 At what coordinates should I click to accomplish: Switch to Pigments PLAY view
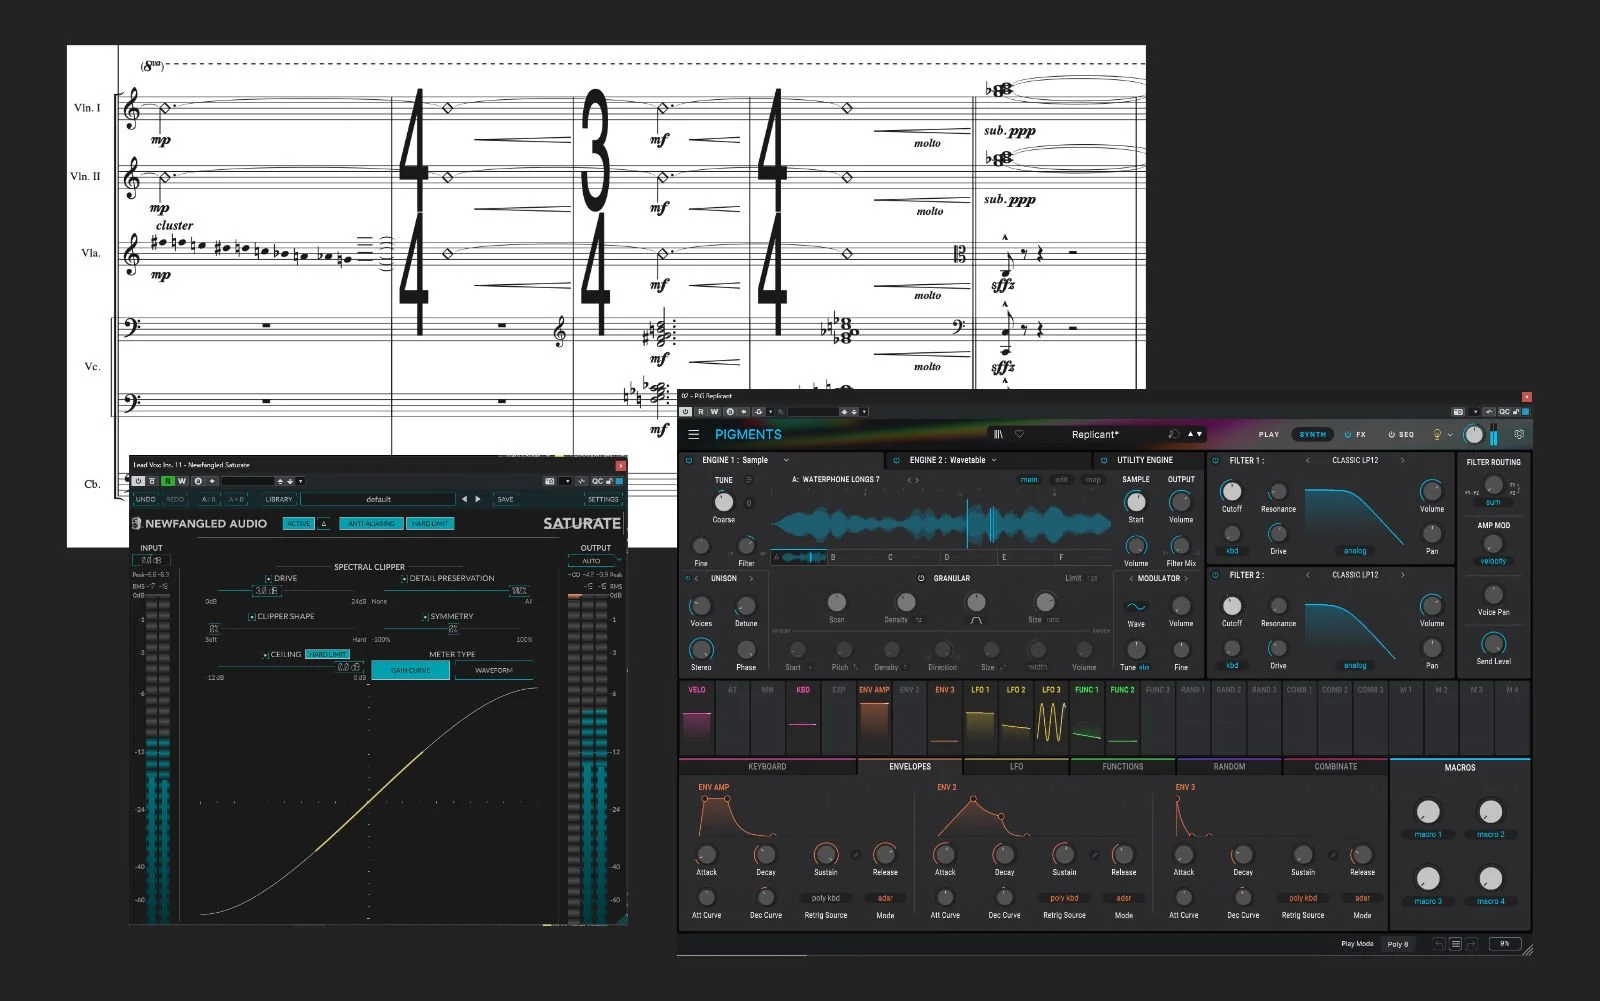point(1269,434)
